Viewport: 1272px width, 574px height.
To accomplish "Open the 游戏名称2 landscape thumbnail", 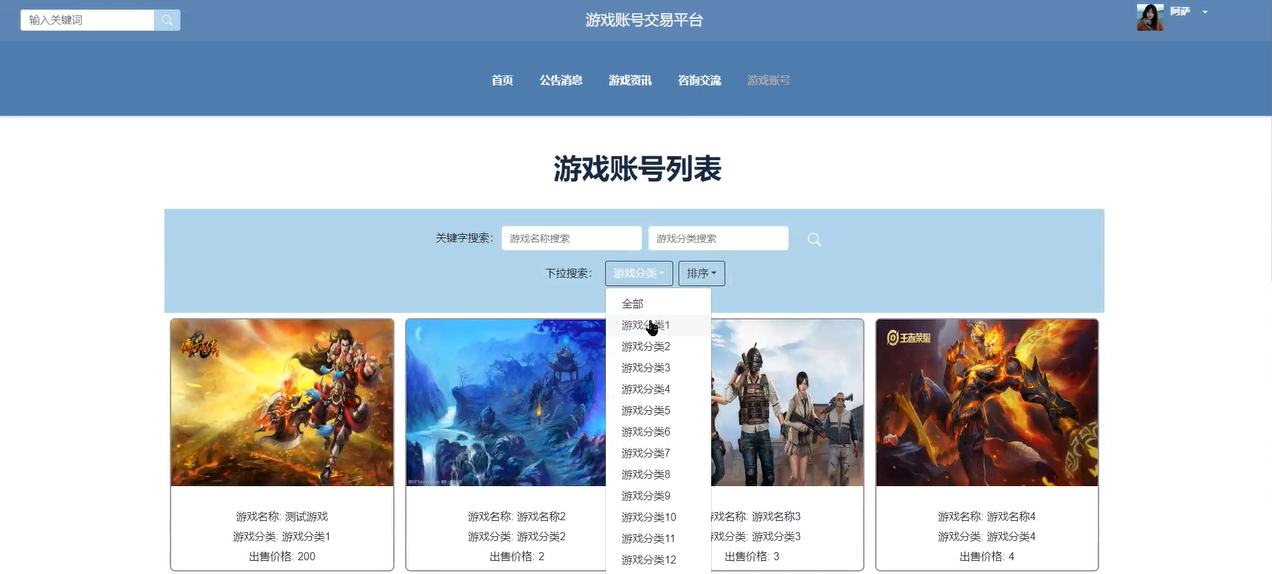I will [x=506, y=403].
